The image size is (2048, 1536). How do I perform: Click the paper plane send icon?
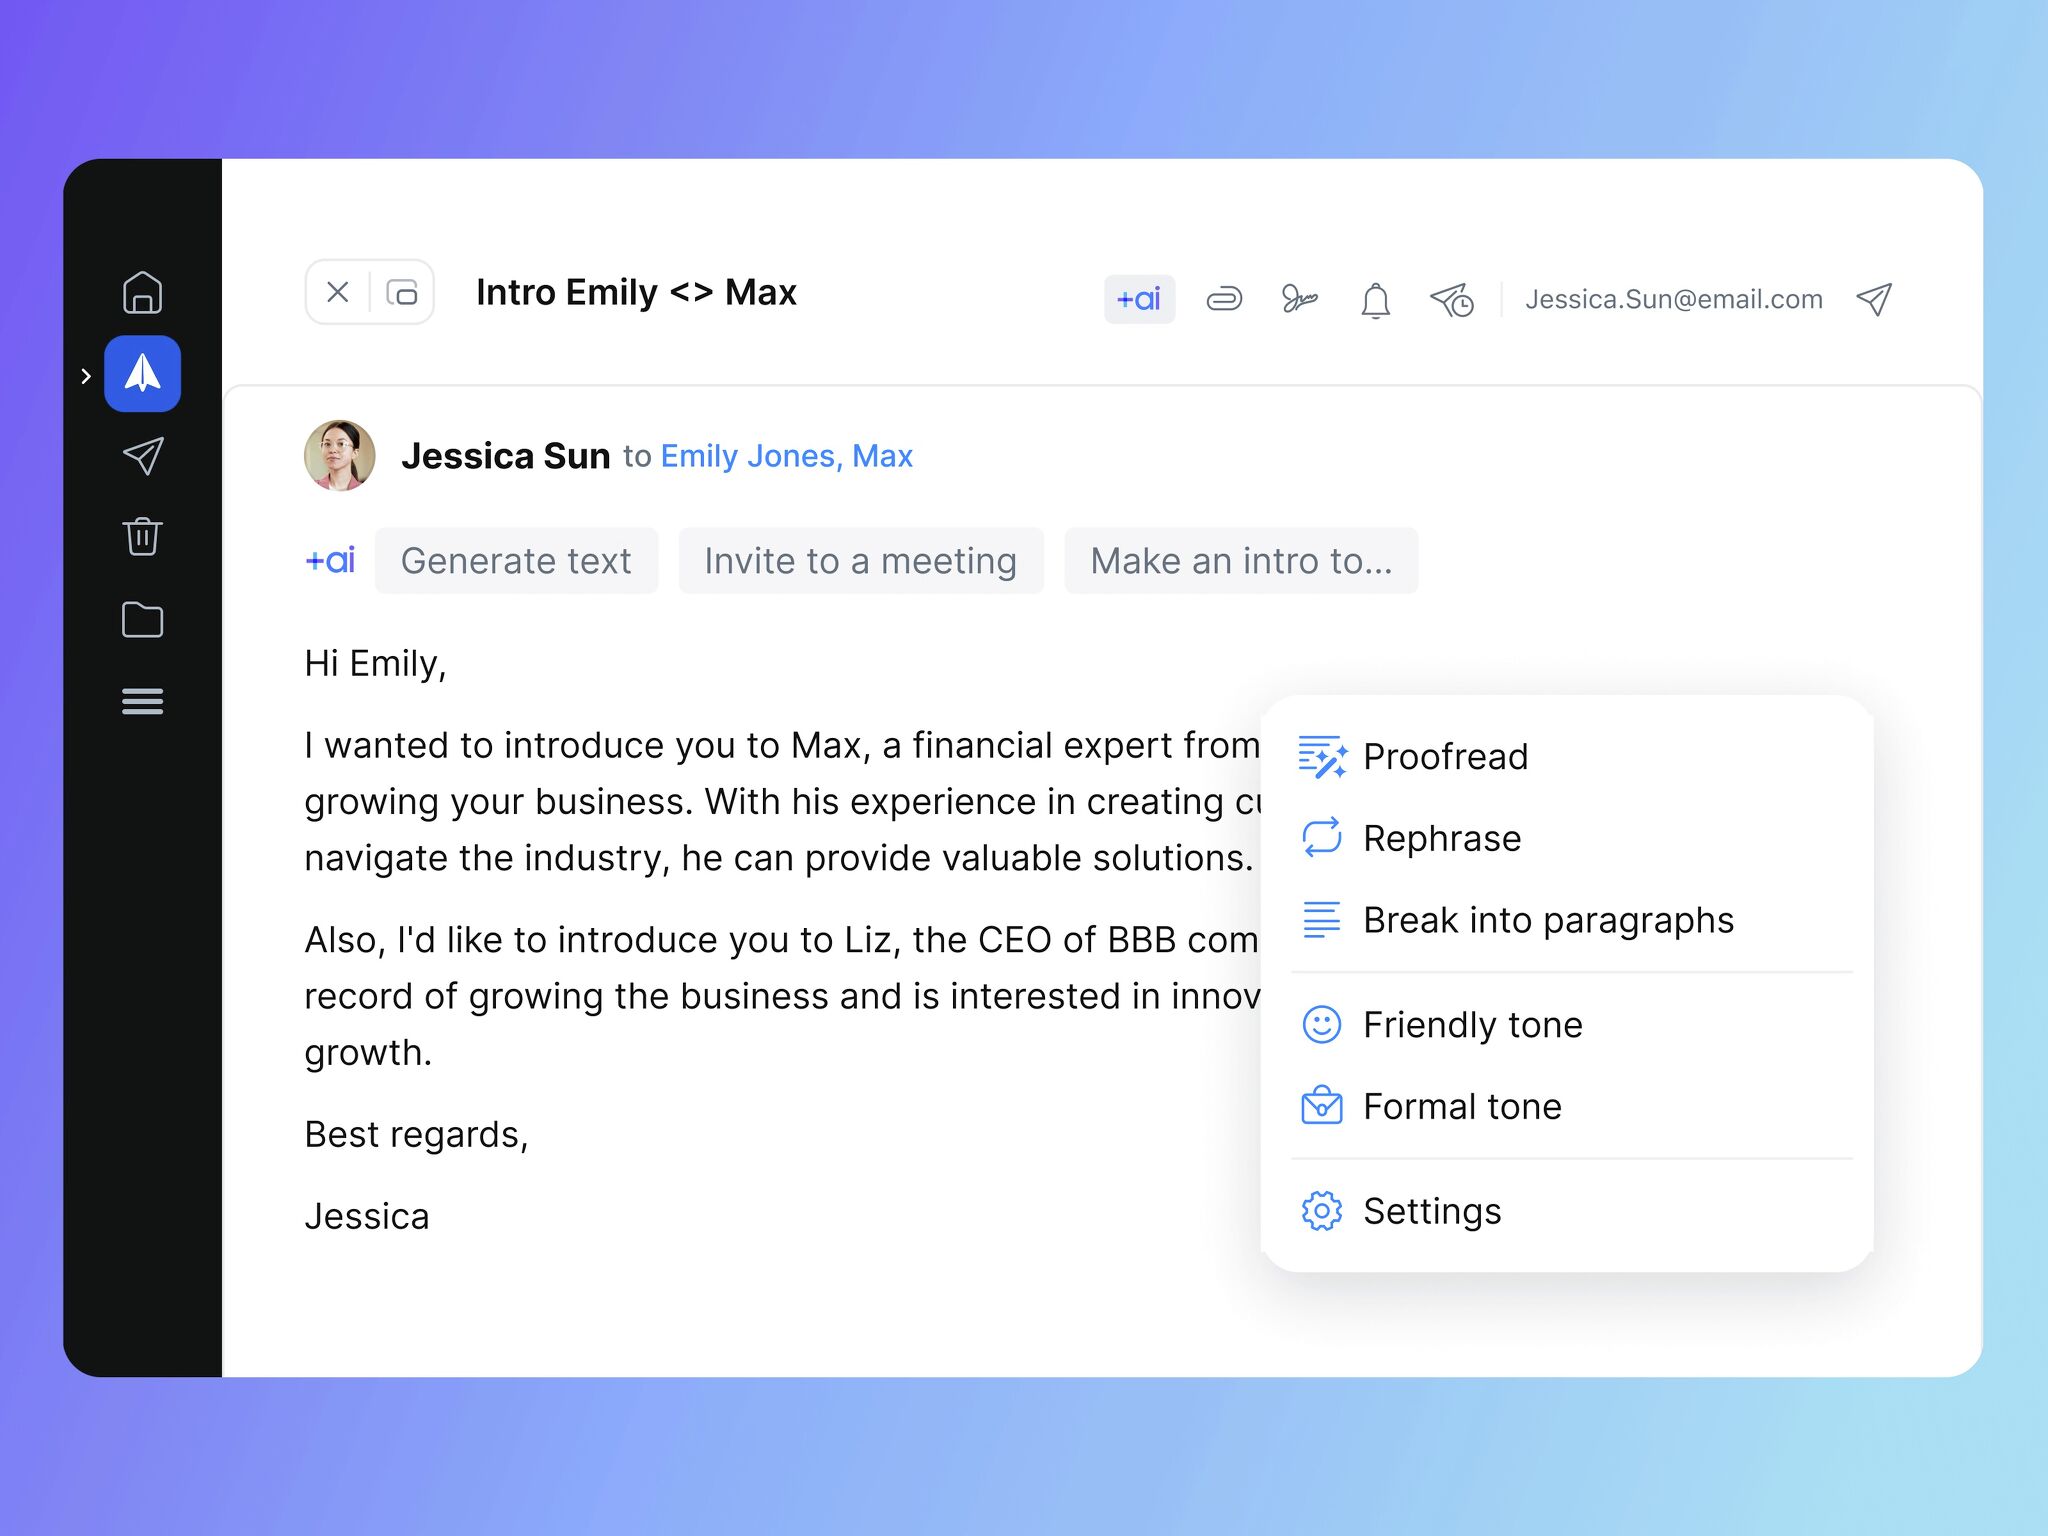(1875, 298)
